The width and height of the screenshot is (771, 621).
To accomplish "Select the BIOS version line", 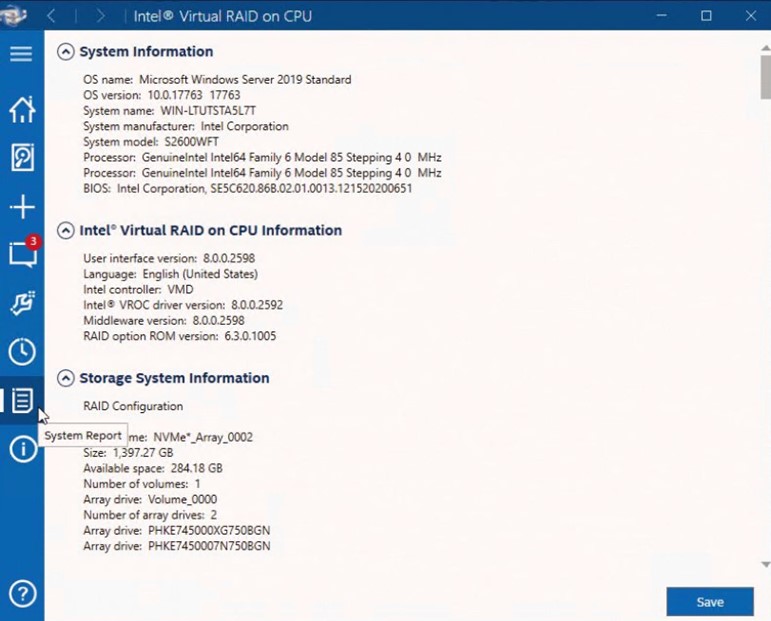I will click(x=247, y=189).
